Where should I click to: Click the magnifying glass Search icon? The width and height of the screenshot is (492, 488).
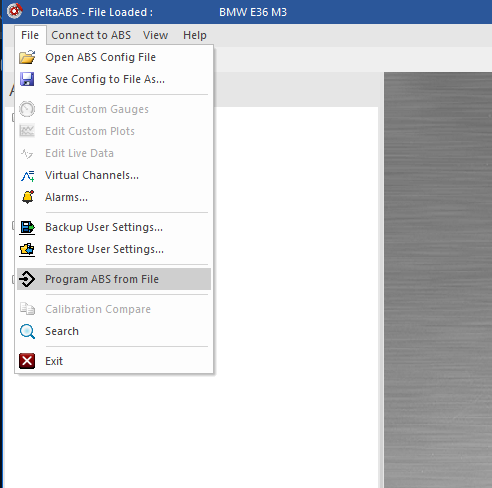coord(27,331)
